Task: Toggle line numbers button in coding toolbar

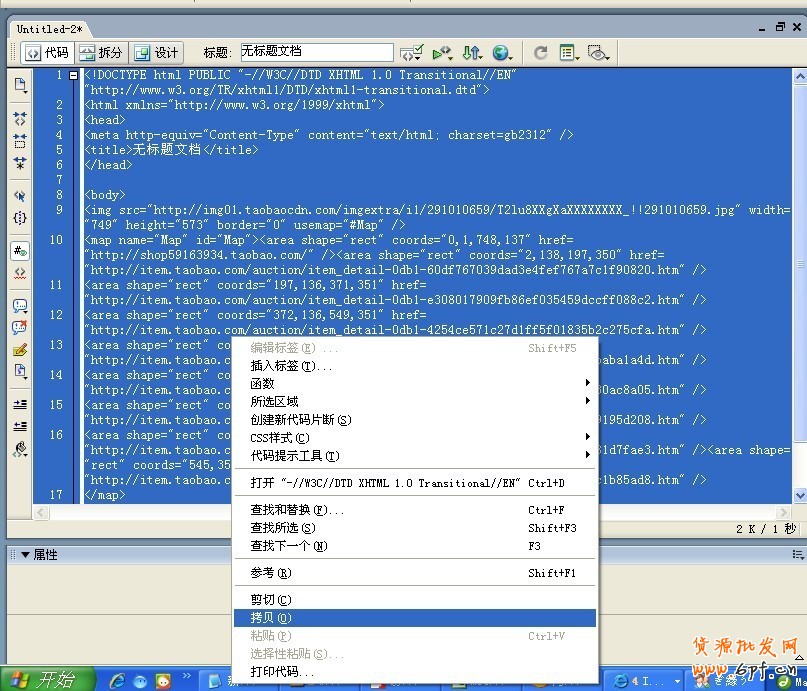Action: [x=20, y=250]
